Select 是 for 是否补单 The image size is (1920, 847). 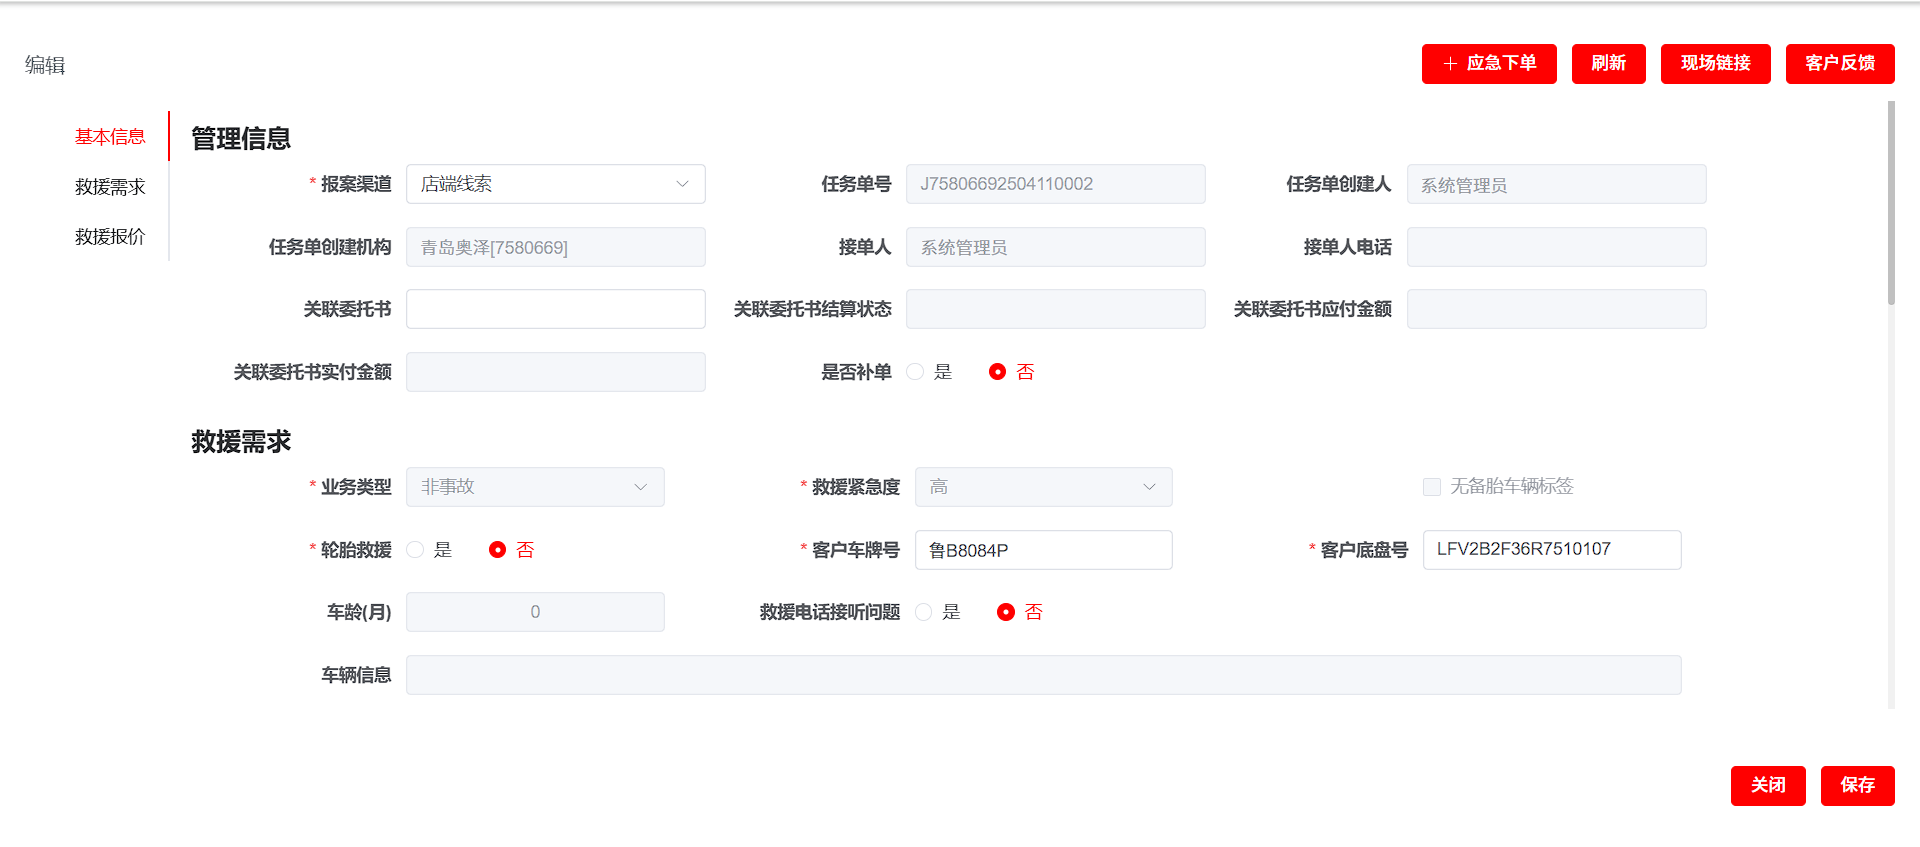(915, 372)
